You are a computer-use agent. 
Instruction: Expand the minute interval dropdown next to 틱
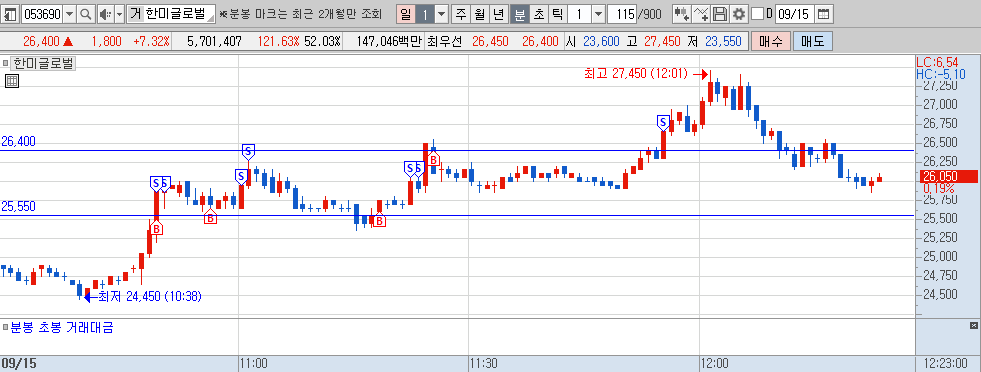(x=598, y=14)
